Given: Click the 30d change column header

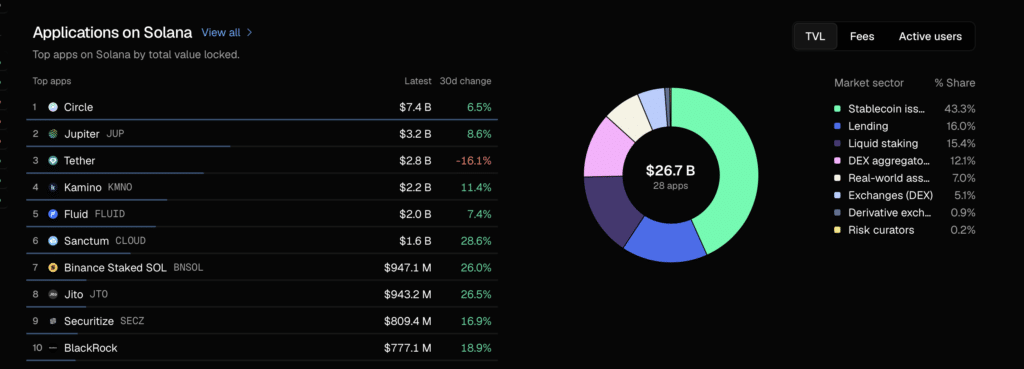Looking at the screenshot, I should 466,82.
